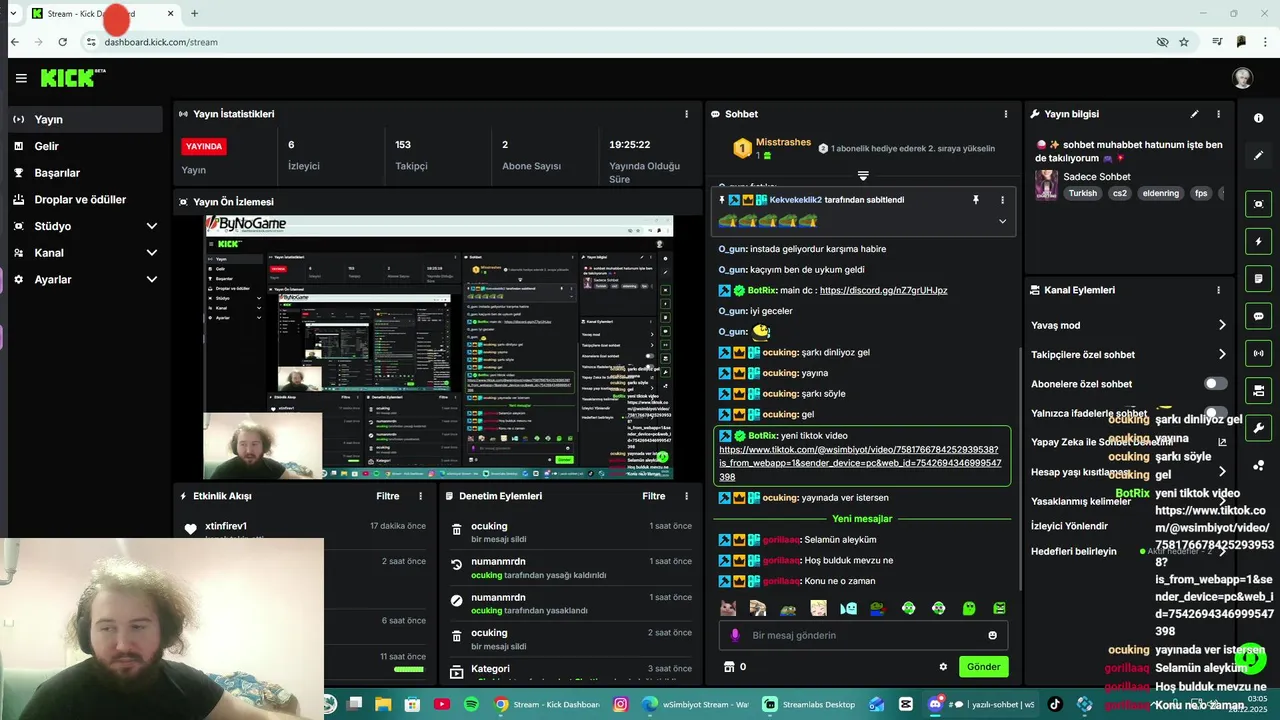Image resolution: width=1280 pixels, height=720 pixels.
Task: Click the wrench icon in right sidebar
Action: point(1258,428)
